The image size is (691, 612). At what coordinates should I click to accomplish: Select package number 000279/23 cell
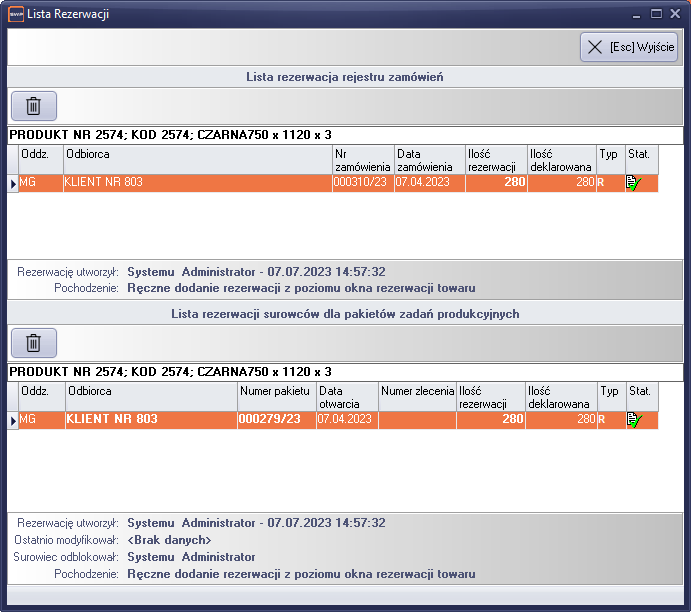(275, 420)
